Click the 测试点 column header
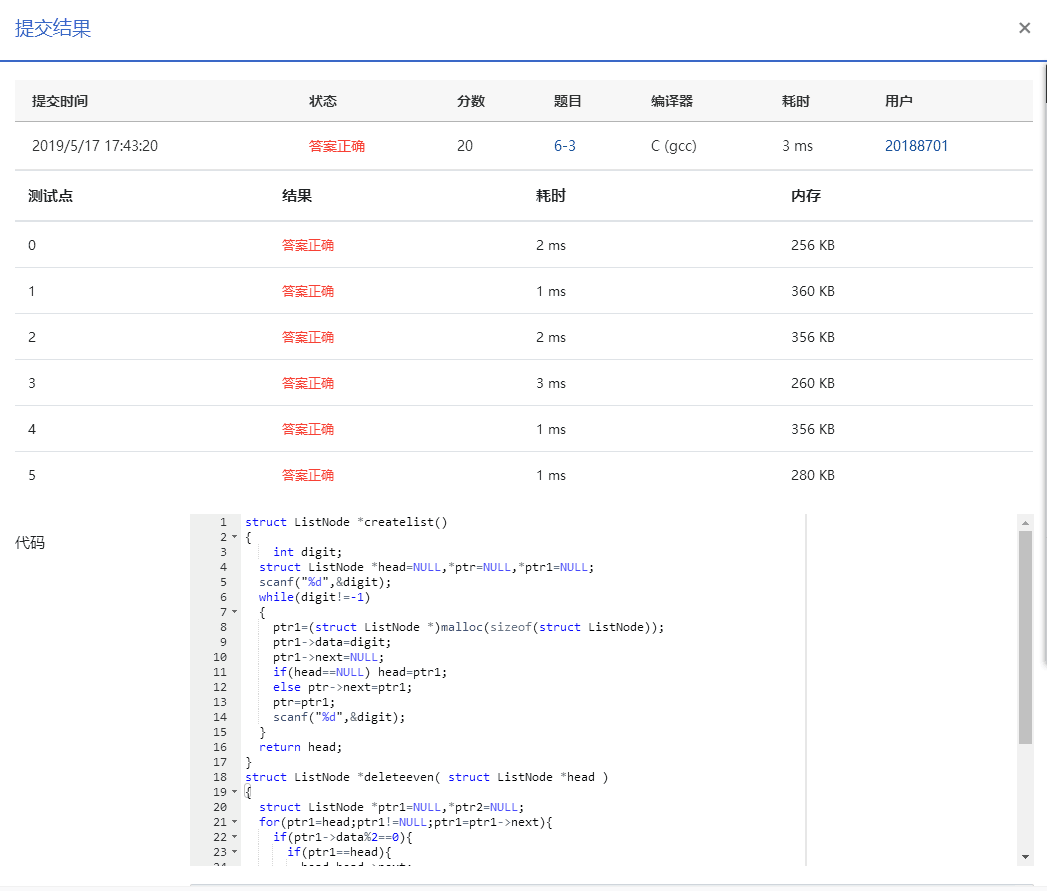 [x=50, y=196]
